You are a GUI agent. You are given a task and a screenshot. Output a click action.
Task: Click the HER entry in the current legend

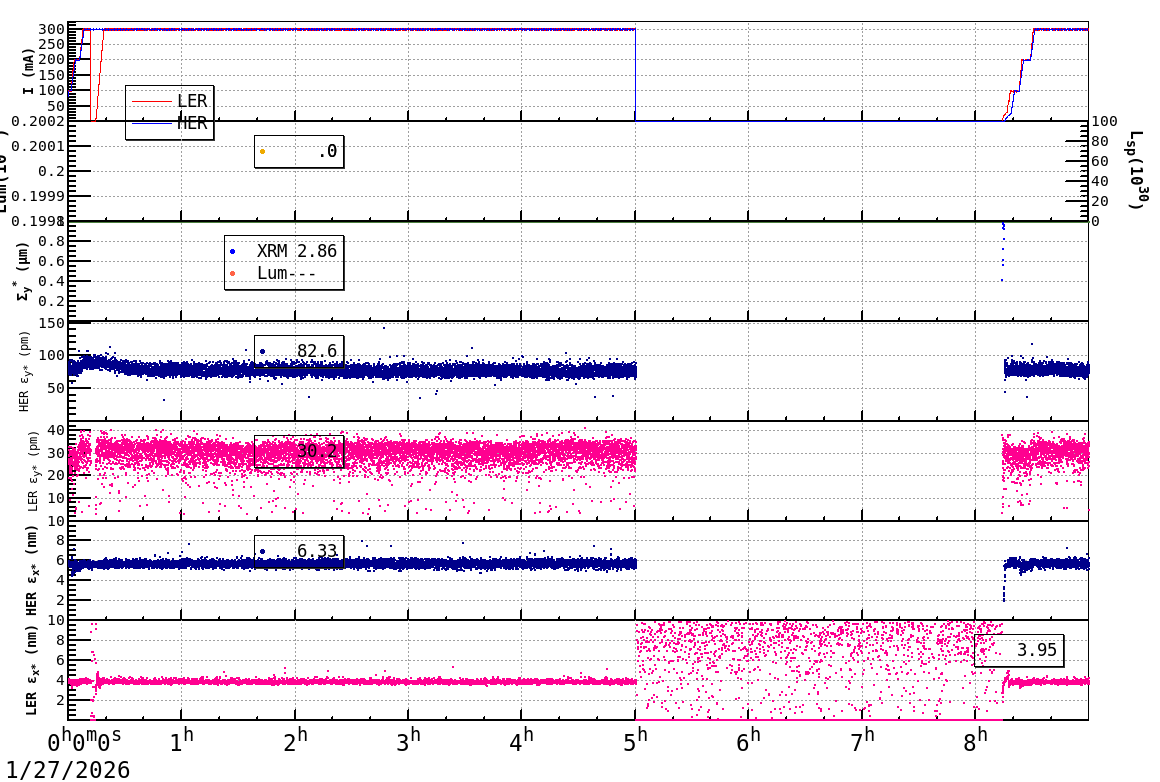pyautogui.click(x=191, y=123)
